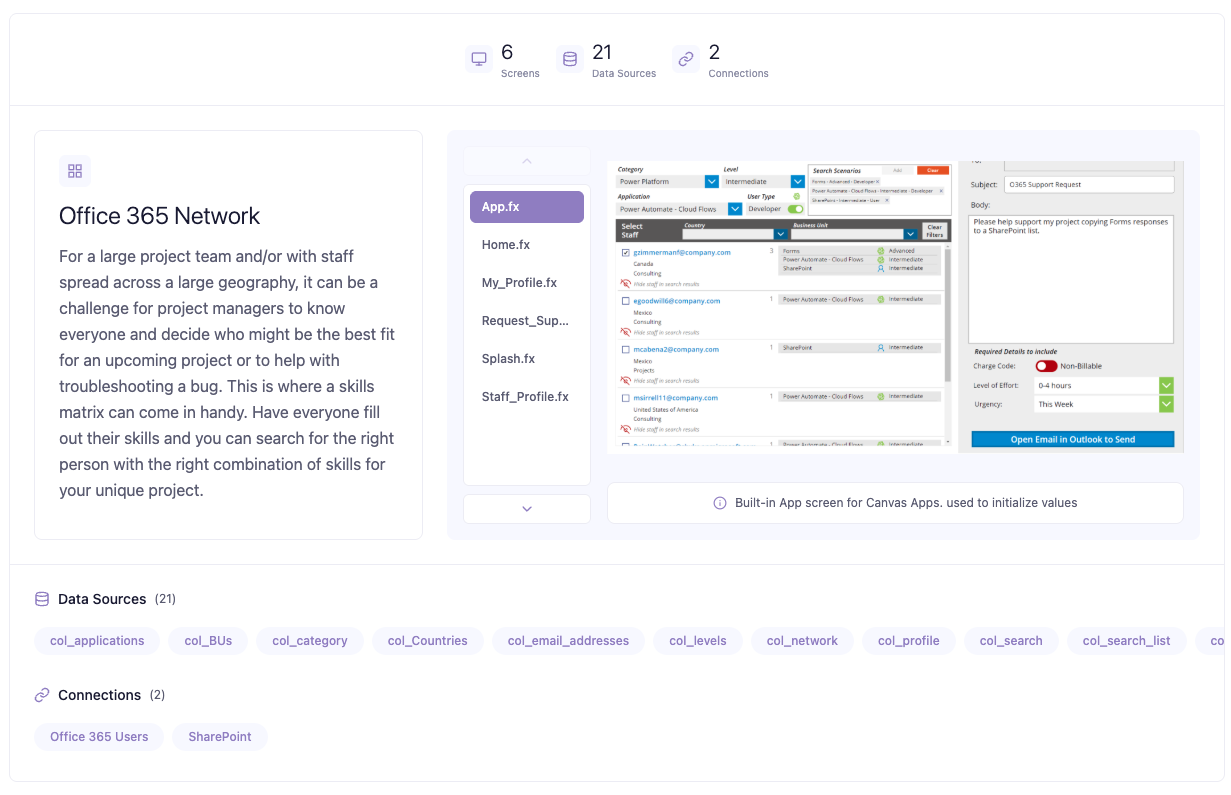Click the up chevron above the screens list
This screenshot has height=795, width=1231.
[527, 161]
